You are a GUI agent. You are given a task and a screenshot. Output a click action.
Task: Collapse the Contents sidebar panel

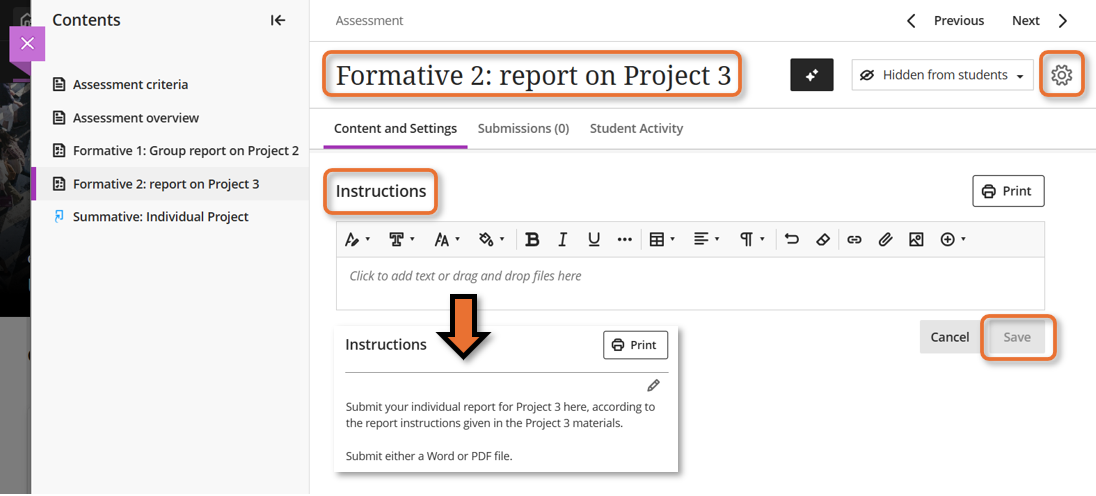278,20
